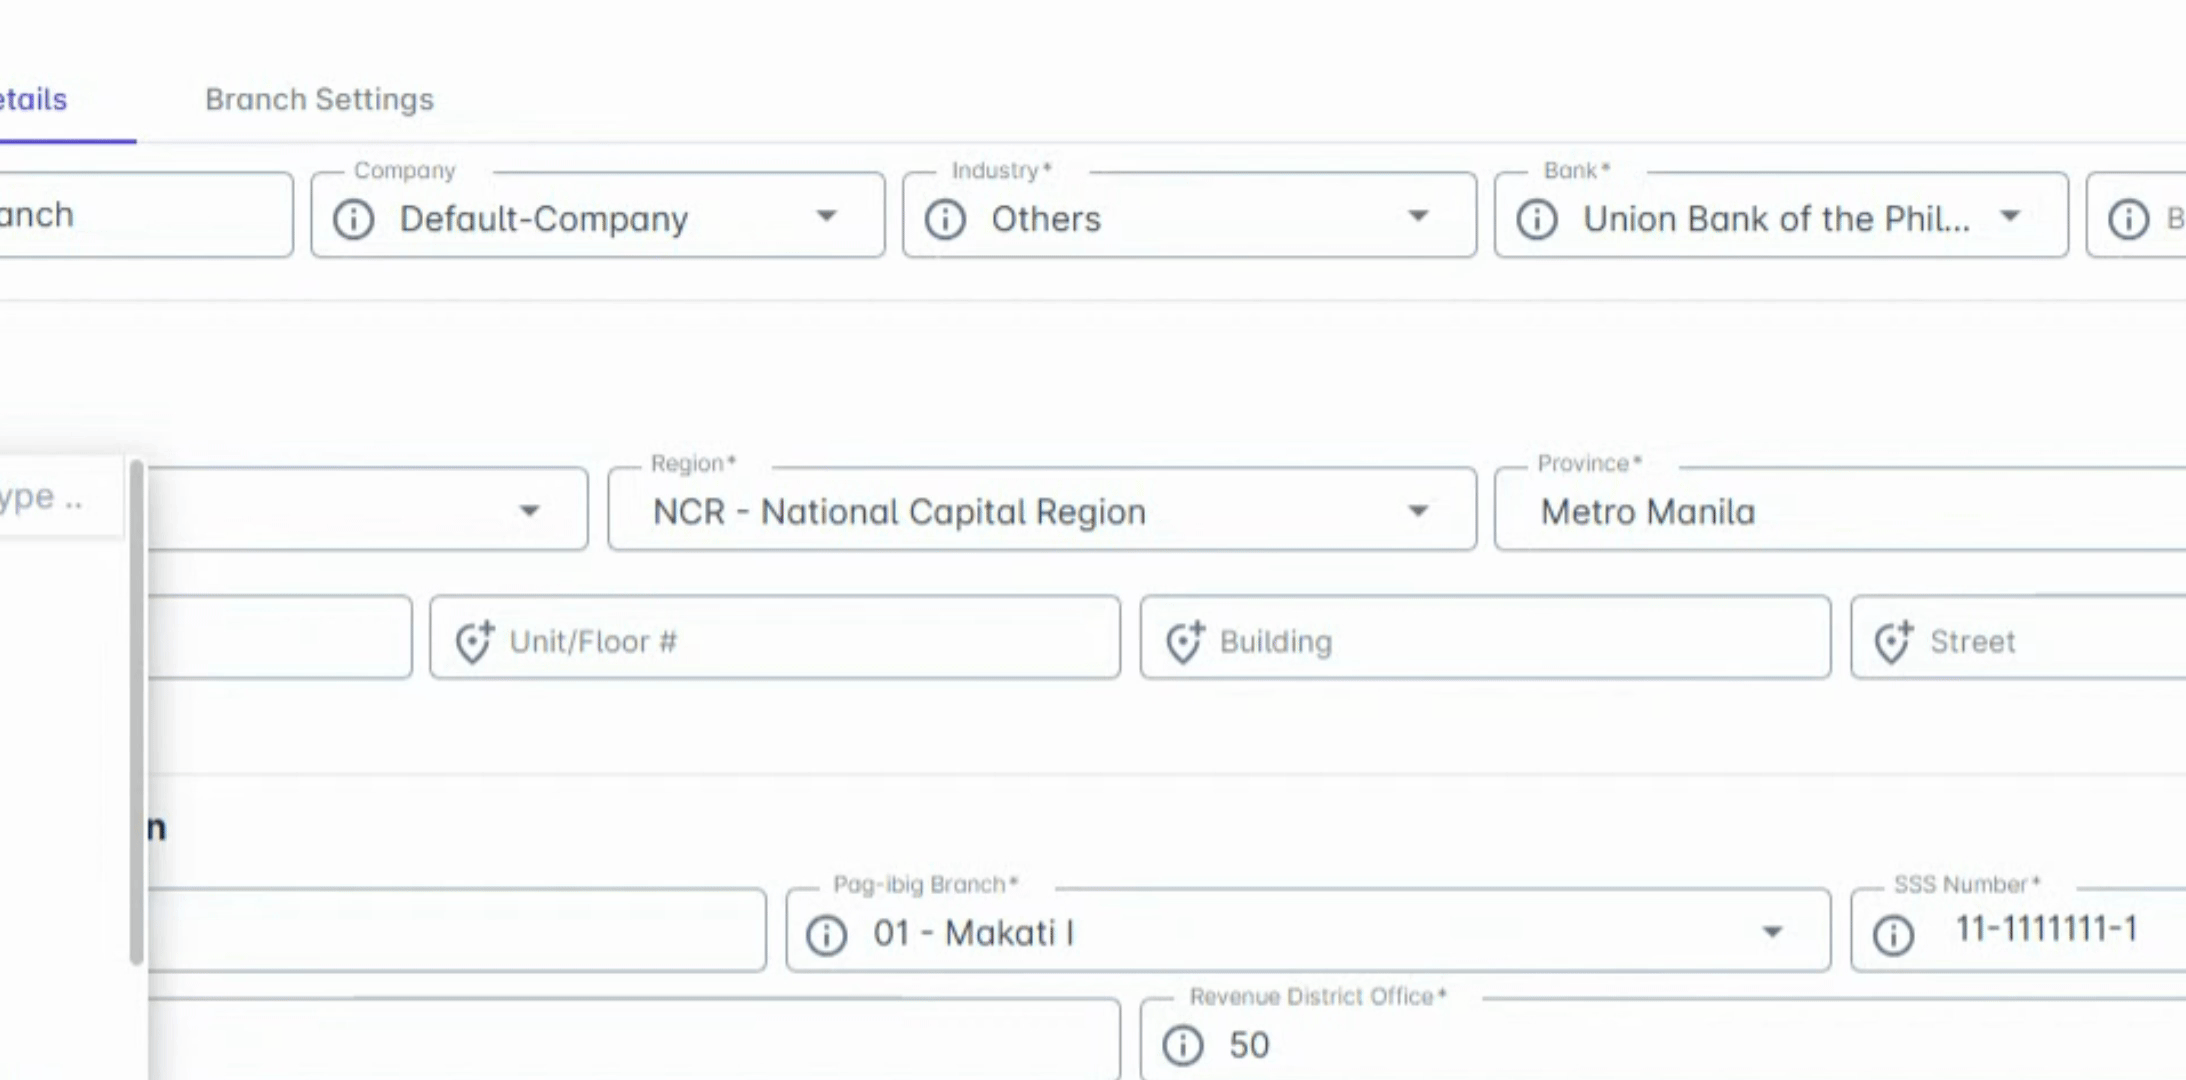Open the Bank dropdown arrow
Screen dimensions: 2186x1080
click(x=2010, y=216)
